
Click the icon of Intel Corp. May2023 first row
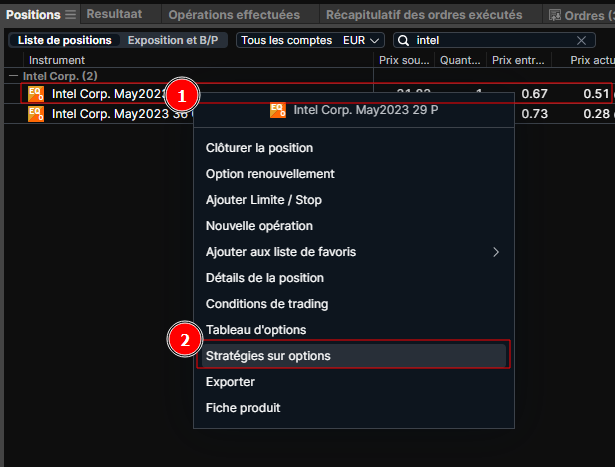pos(36,94)
